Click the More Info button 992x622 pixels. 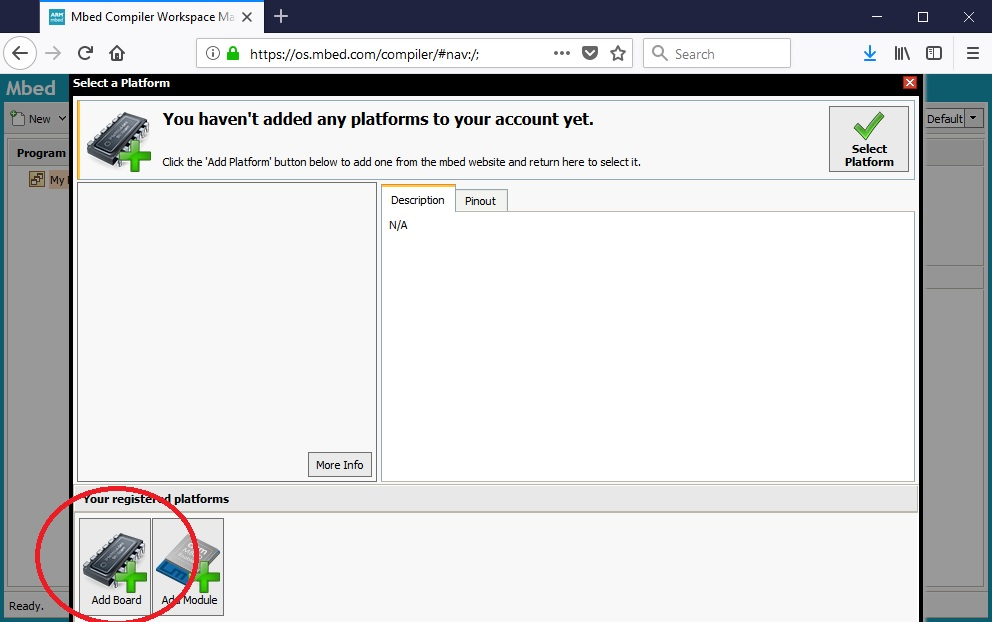[339, 465]
